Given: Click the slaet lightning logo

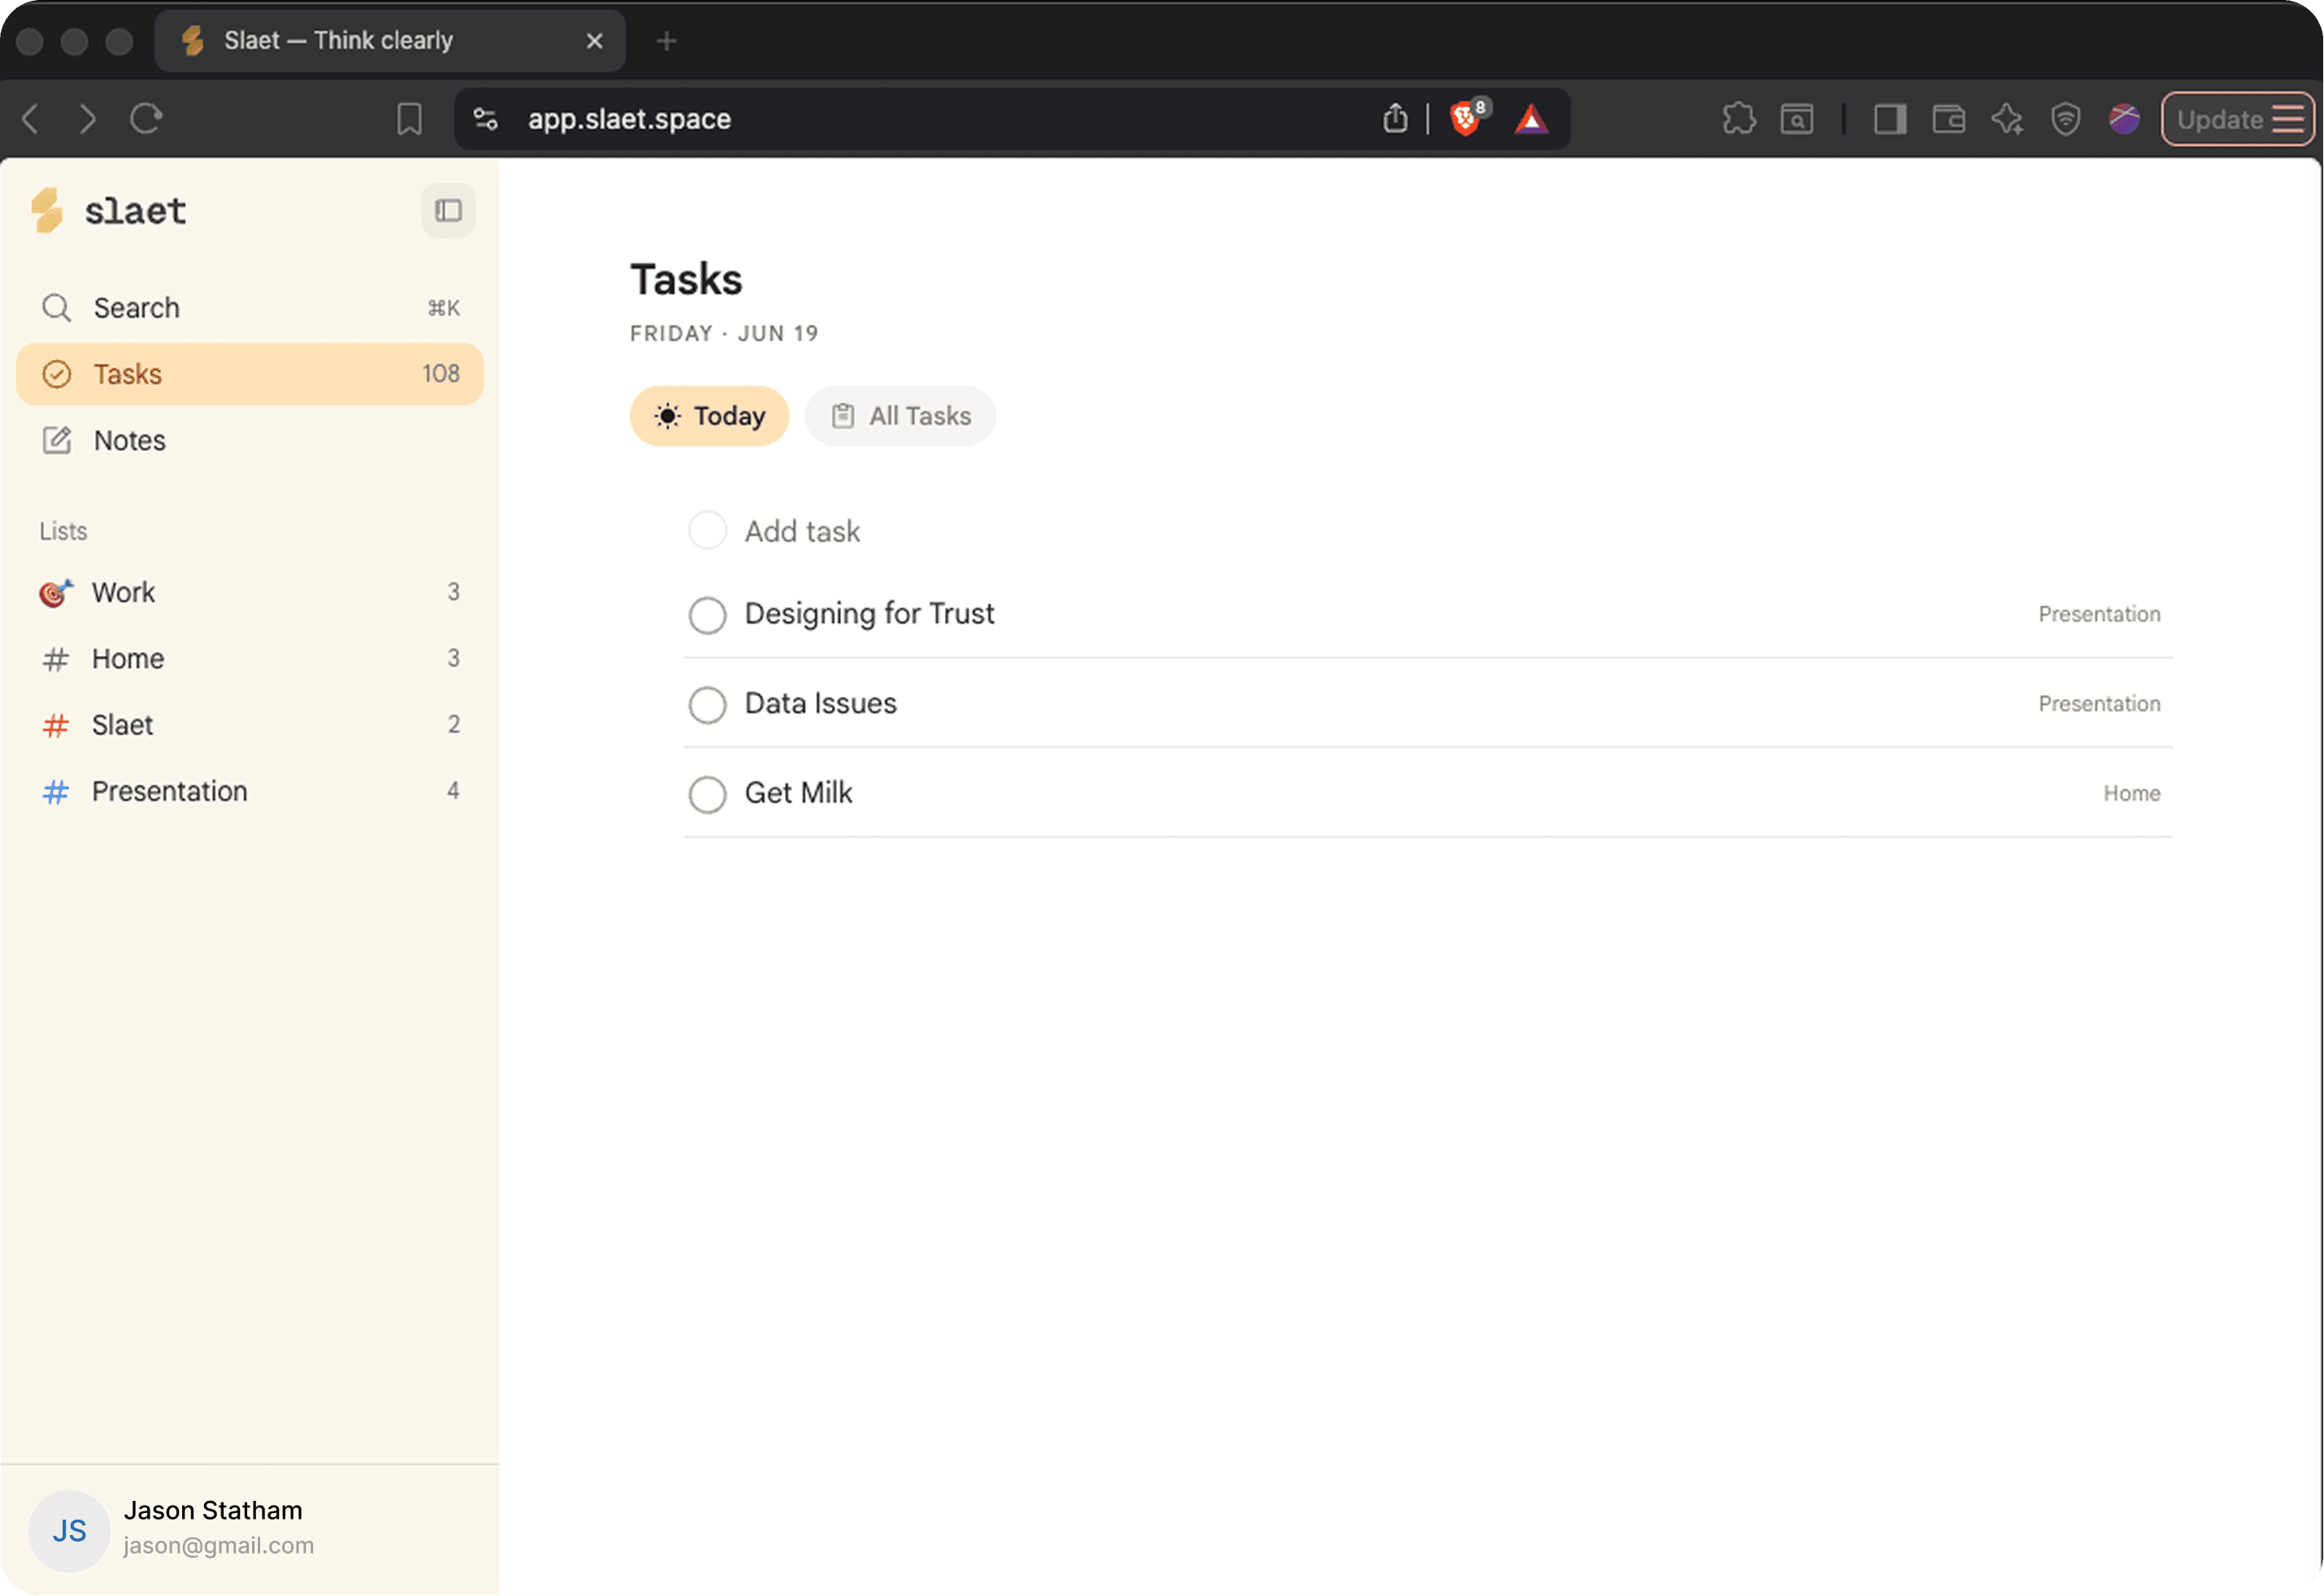Looking at the screenshot, I should pos(47,210).
